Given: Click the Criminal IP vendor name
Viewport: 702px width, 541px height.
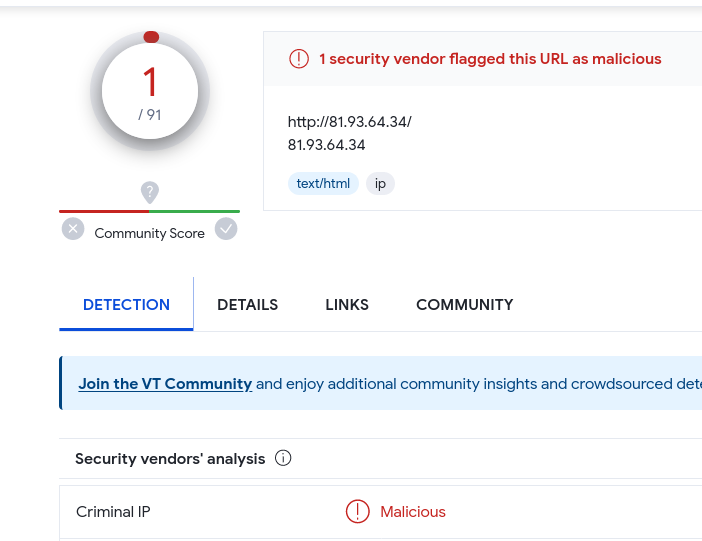Looking at the screenshot, I should [x=113, y=511].
